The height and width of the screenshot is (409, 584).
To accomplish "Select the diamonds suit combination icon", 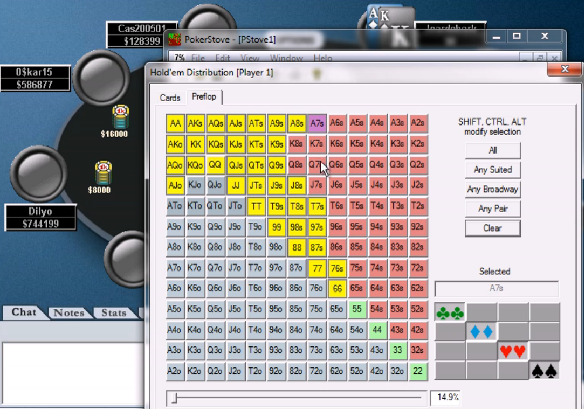I will (x=481, y=331).
